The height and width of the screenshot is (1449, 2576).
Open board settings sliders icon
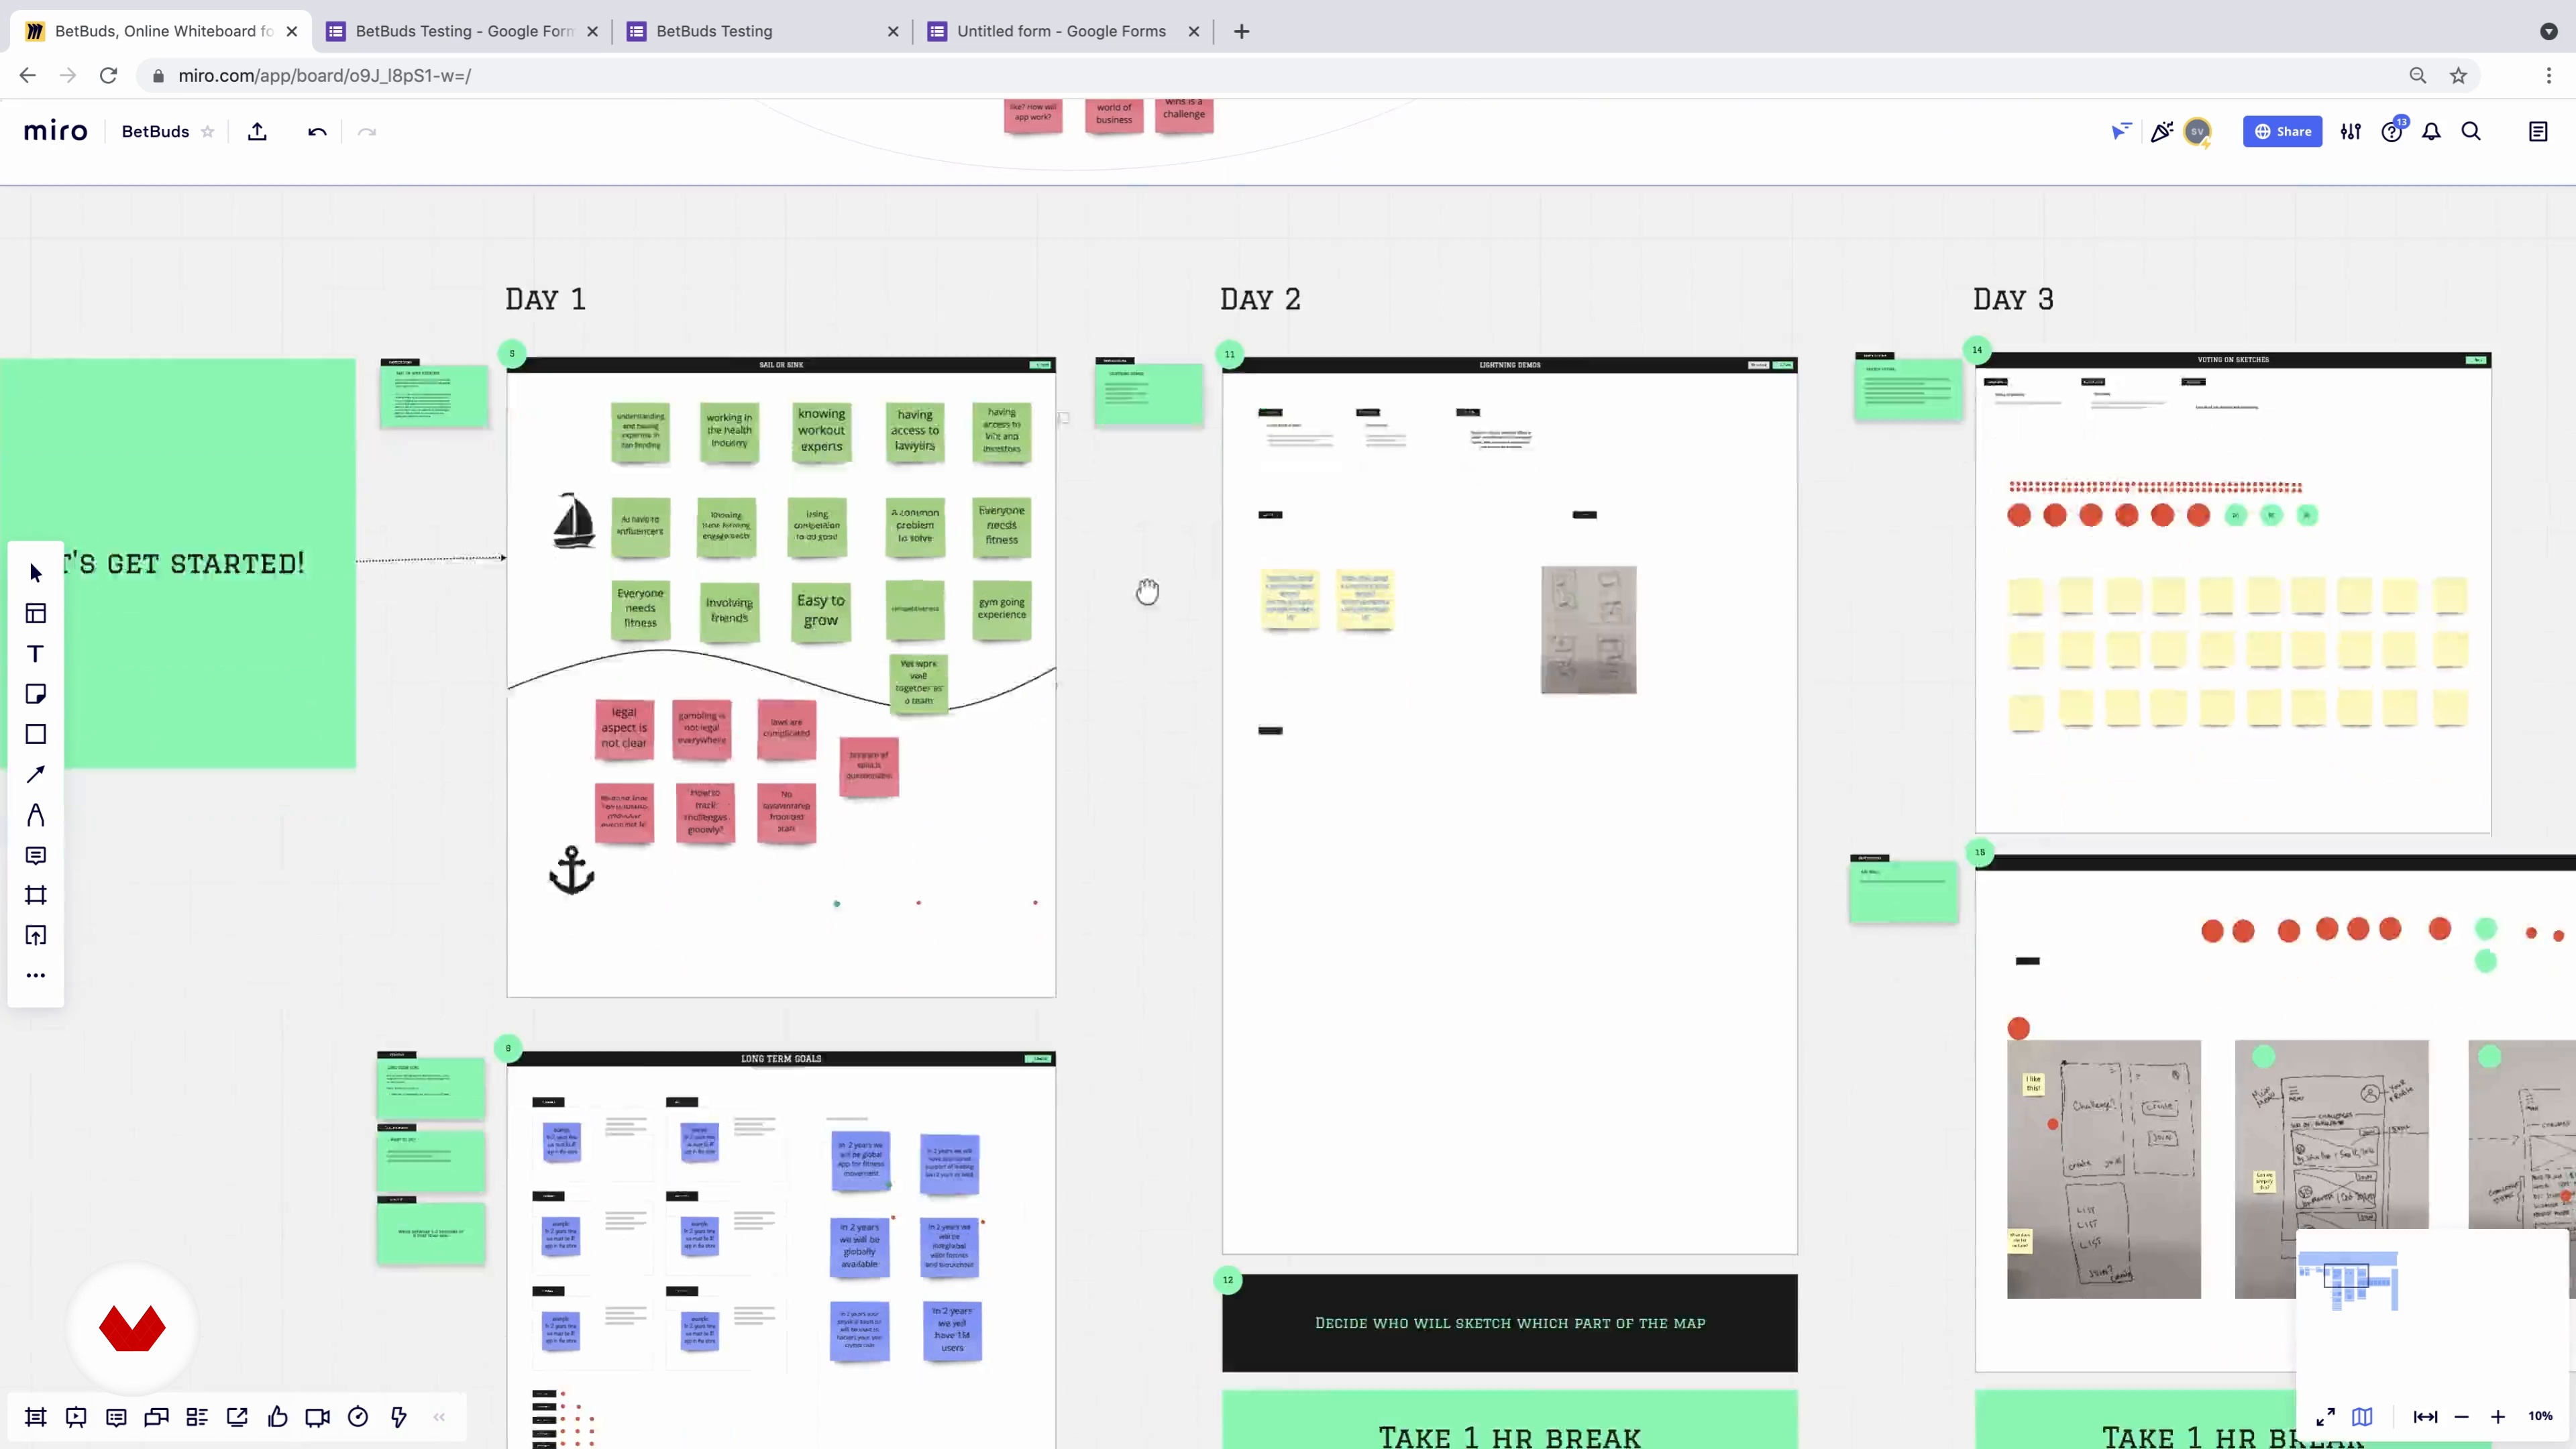tap(2351, 131)
